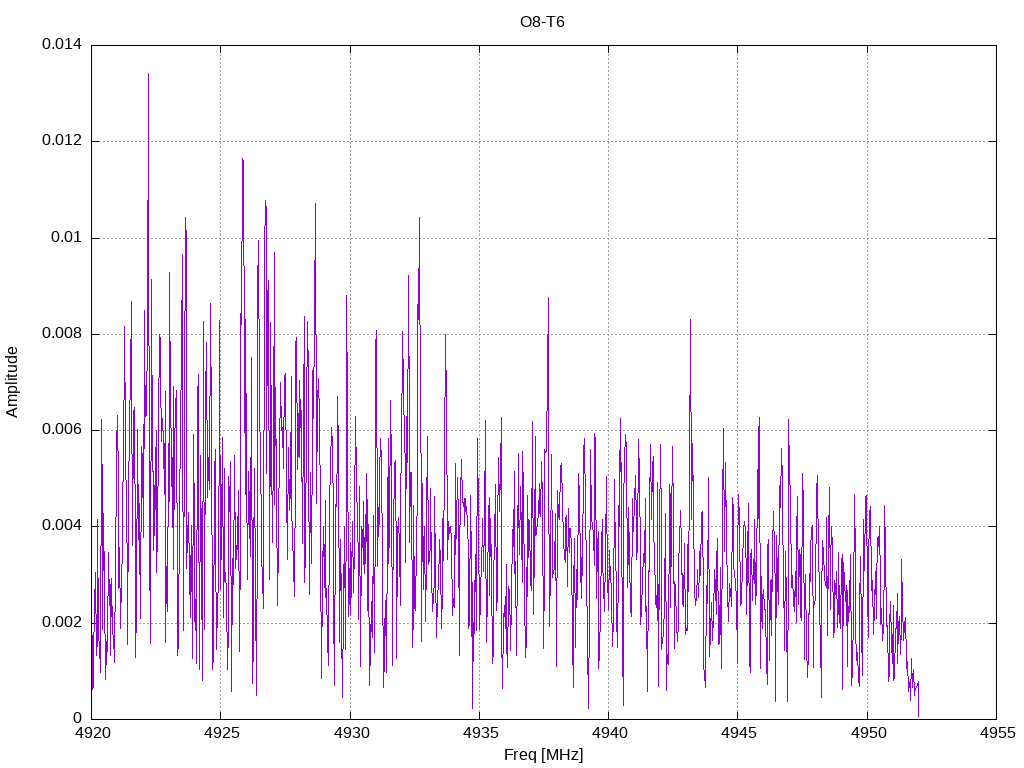Click the 0.006 y-axis tick label
The height and width of the screenshot is (768, 1024).
(62, 429)
